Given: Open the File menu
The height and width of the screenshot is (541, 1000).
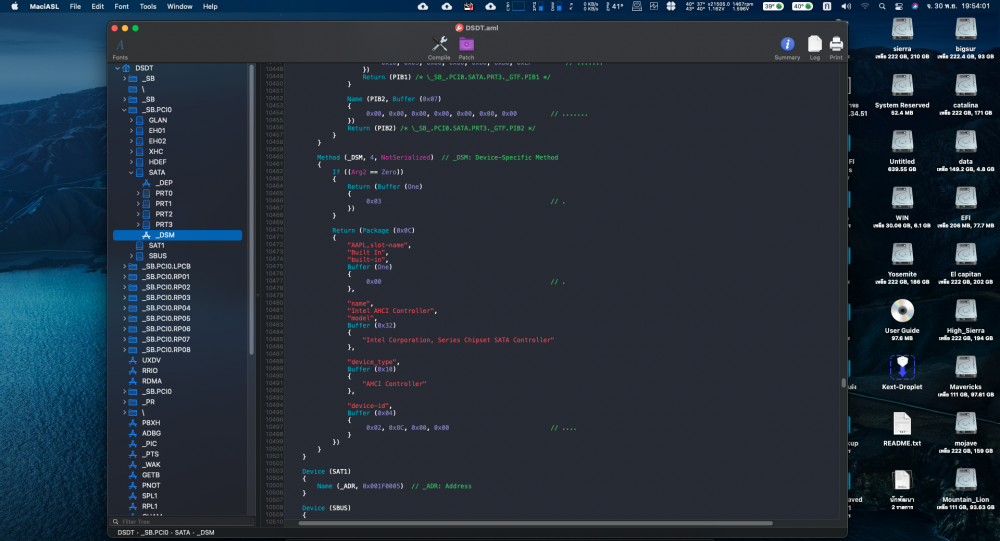Looking at the screenshot, I should click(x=75, y=6).
